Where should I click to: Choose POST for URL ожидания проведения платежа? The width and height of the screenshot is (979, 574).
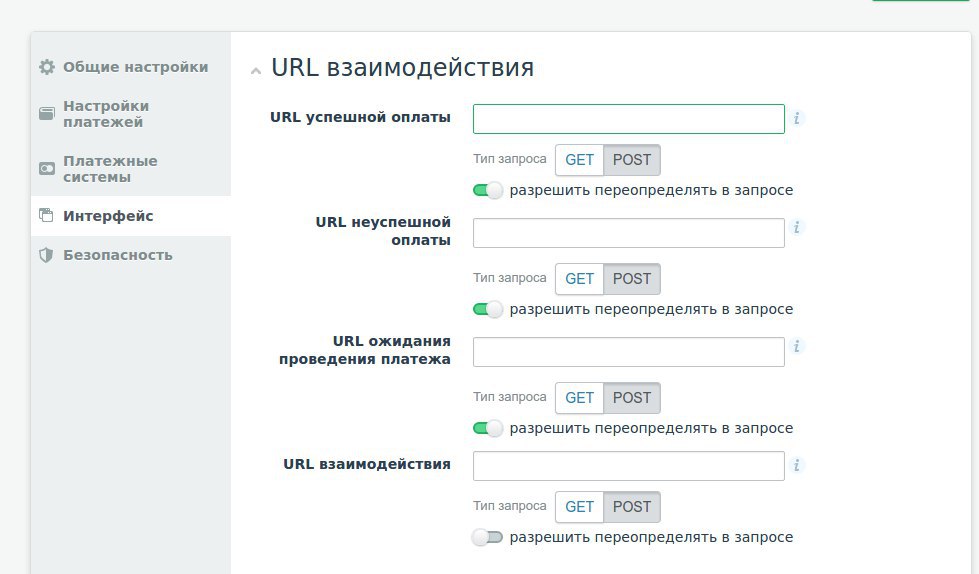point(632,398)
